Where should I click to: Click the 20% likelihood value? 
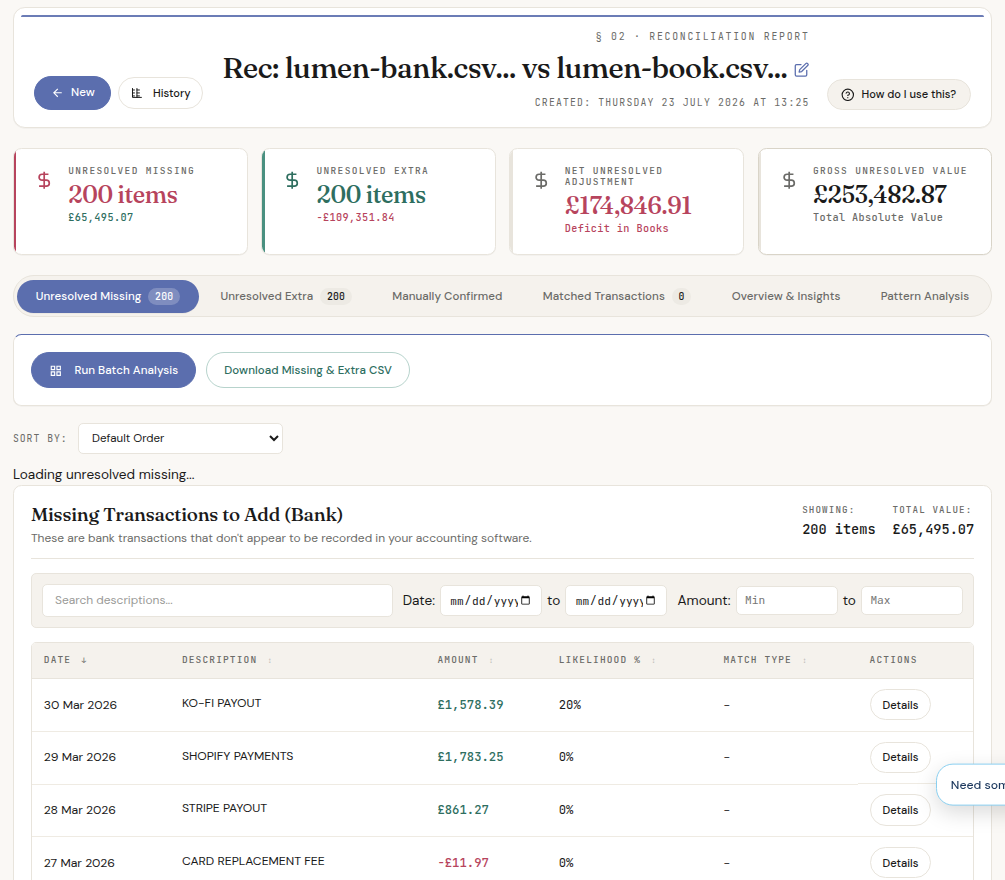(570, 705)
